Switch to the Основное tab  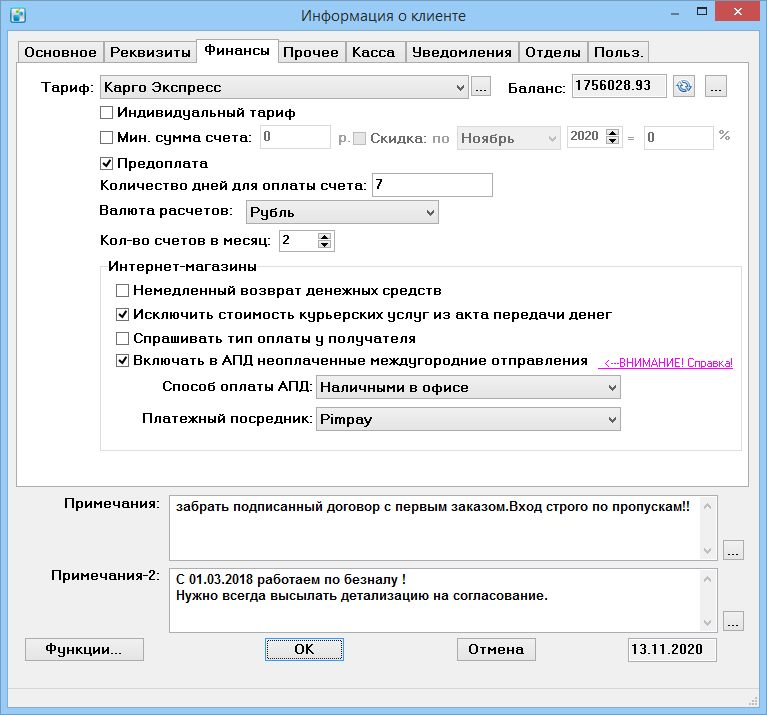[61, 52]
